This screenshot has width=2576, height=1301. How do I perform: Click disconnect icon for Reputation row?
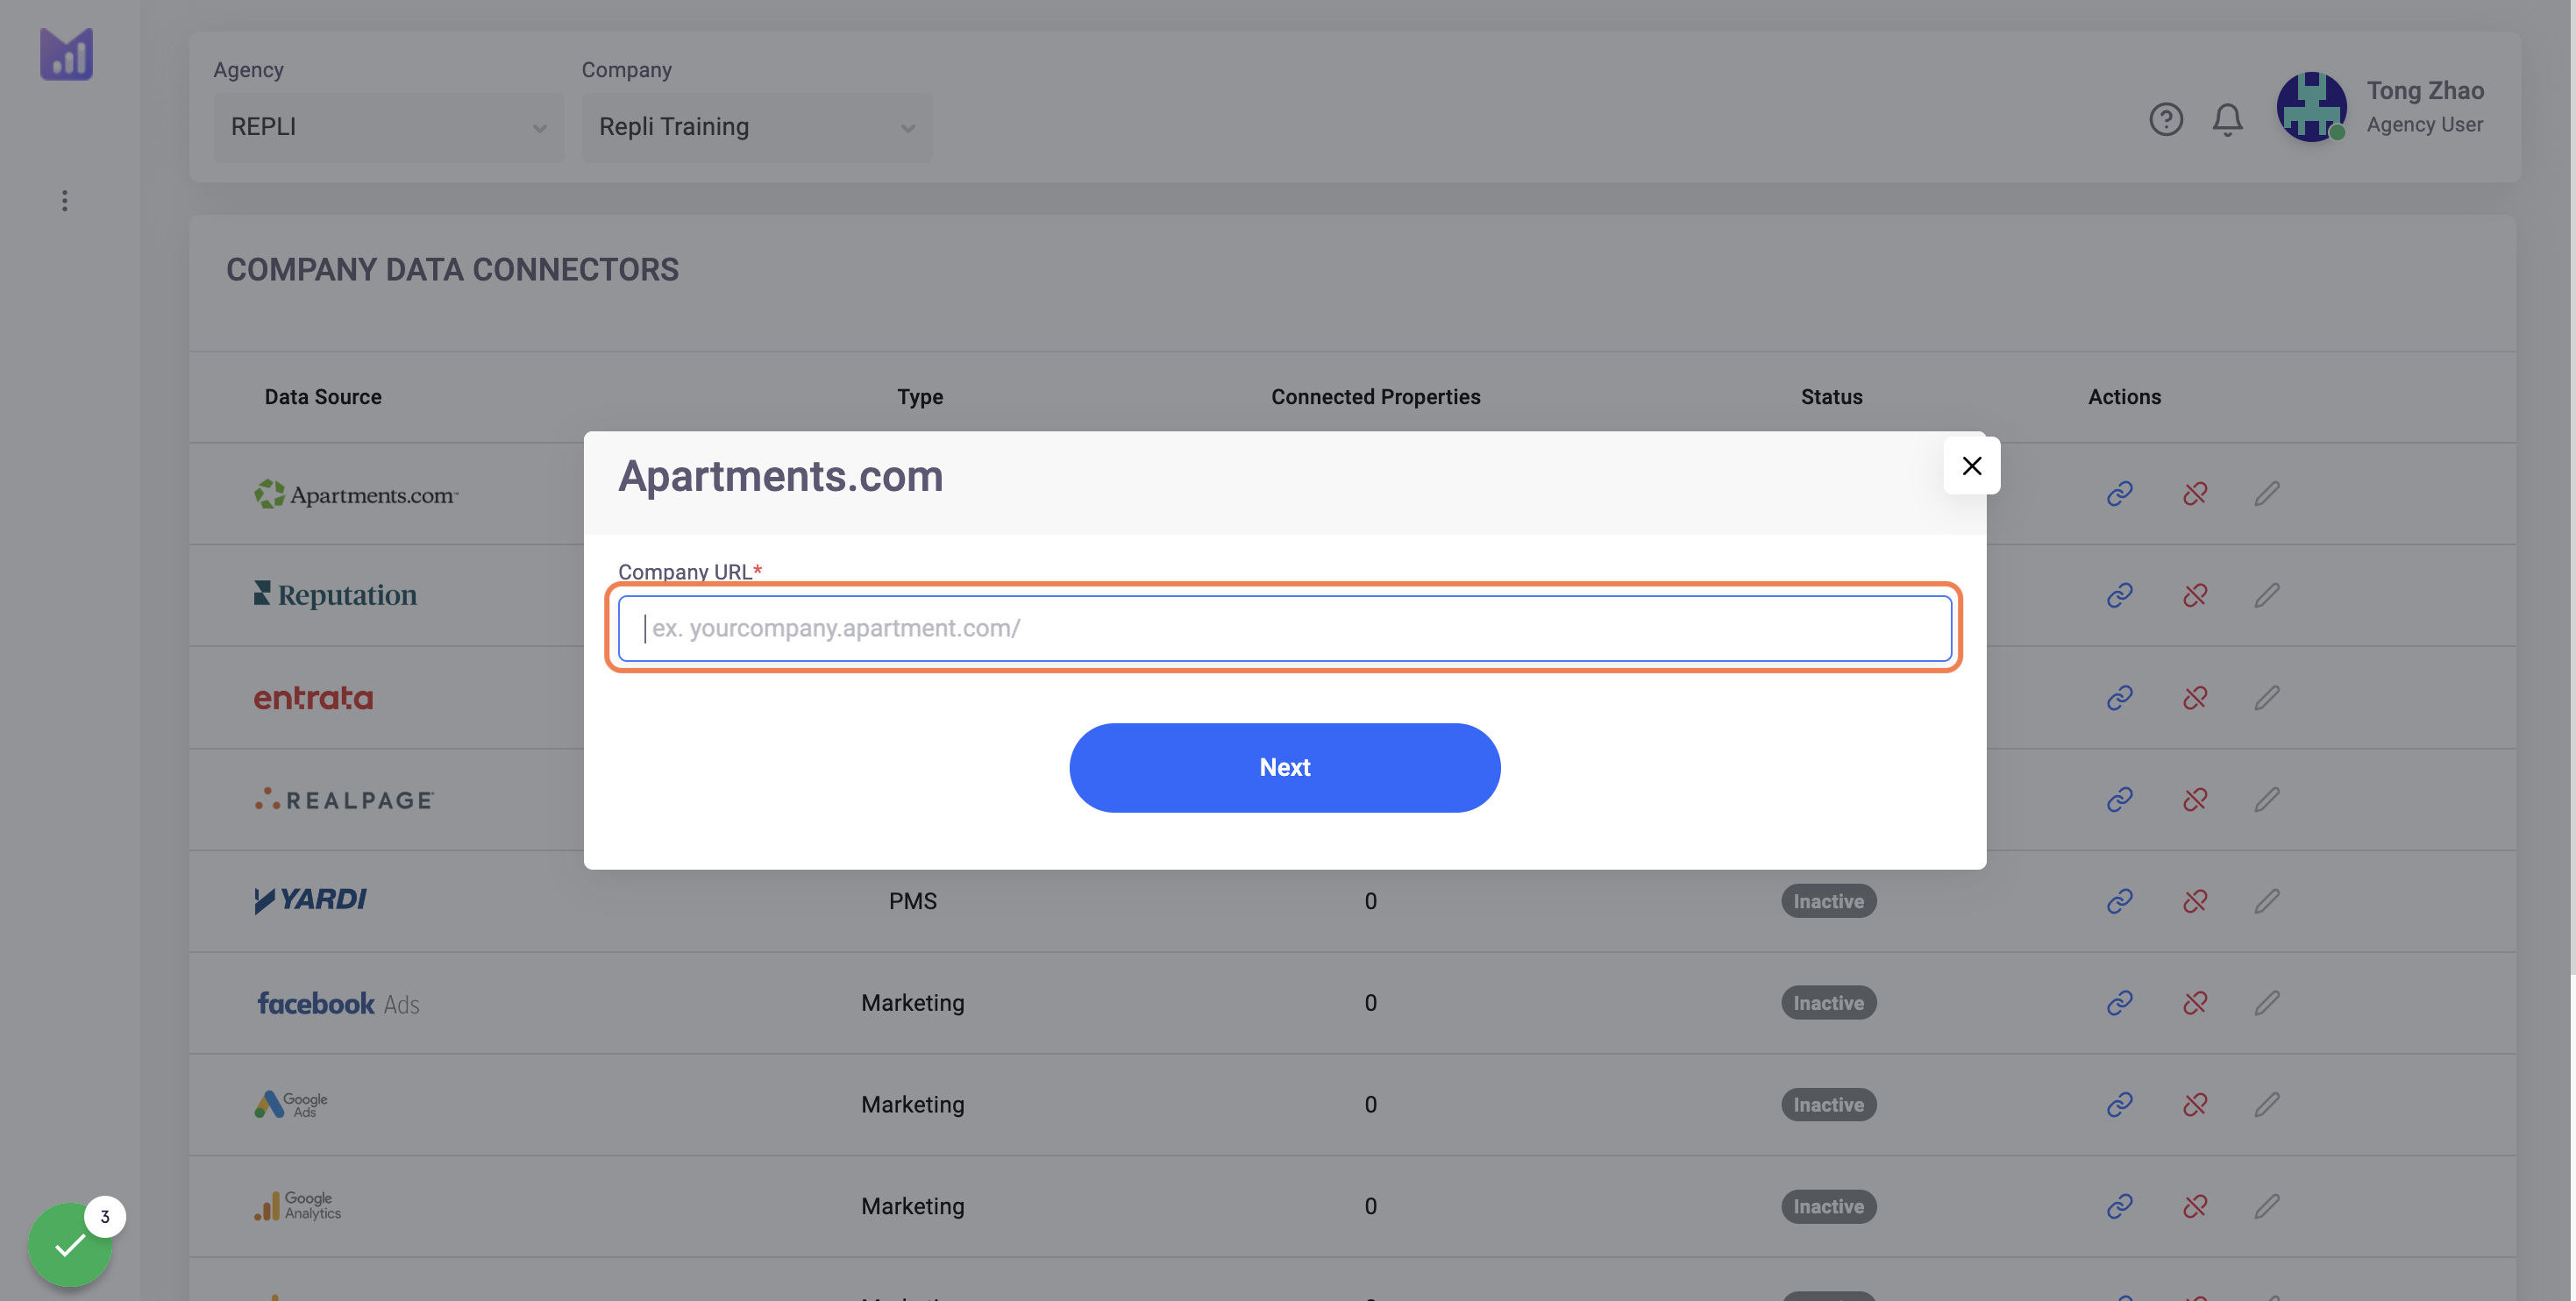[2194, 596]
